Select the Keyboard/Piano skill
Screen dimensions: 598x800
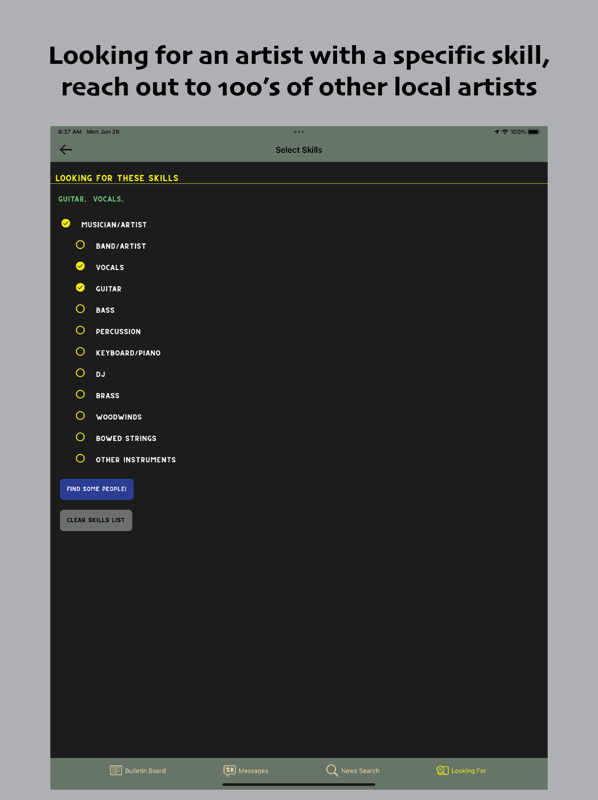click(118, 353)
